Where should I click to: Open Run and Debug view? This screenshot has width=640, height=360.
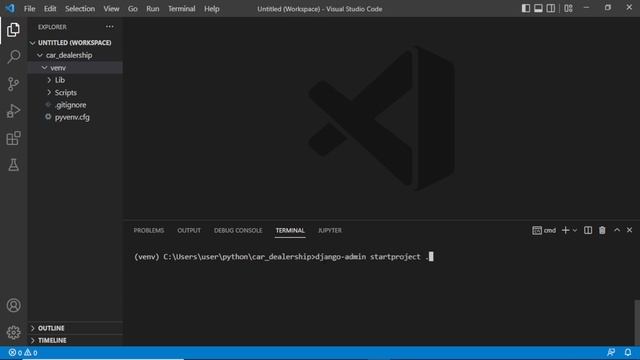pos(13,111)
